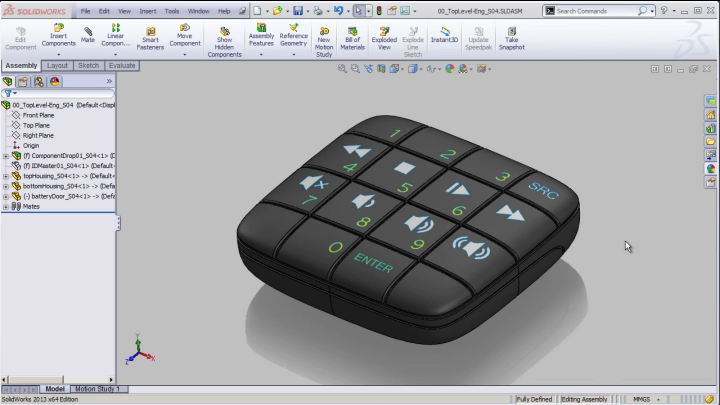Expand topHousing_S04 tree node

[6, 176]
